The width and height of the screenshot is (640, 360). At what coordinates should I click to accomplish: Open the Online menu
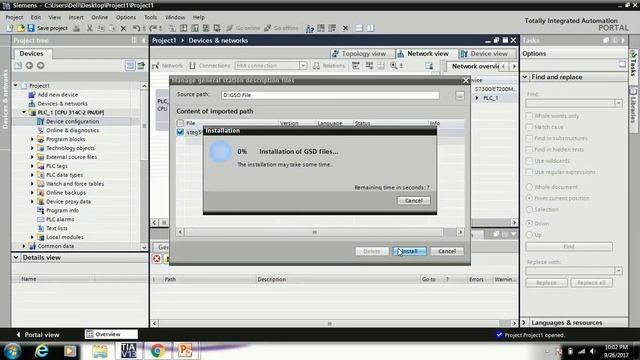pyautogui.click(x=99, y=17)
